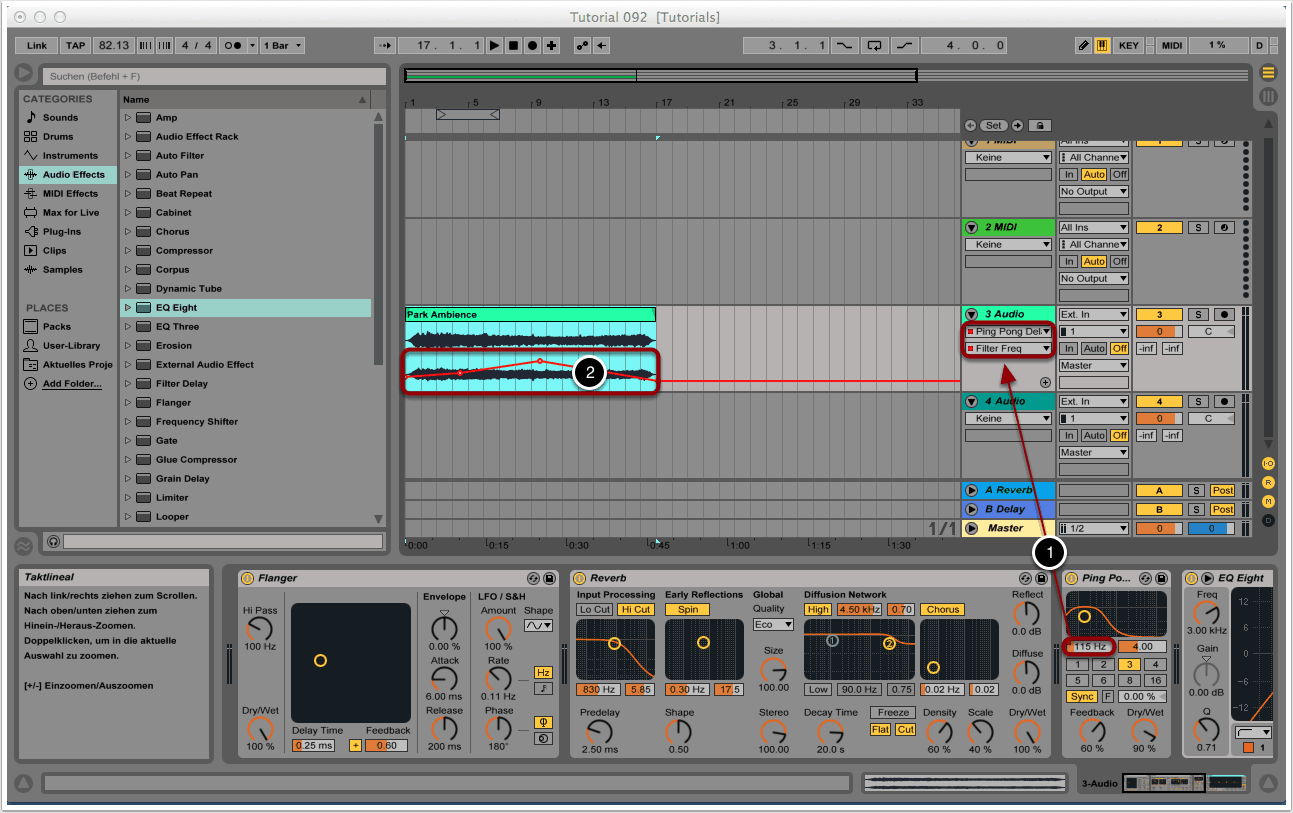Solo the 2 MIDI track
This screenshot has height=813, width=1293.
pyautogui.click(x=1197, y=228)
